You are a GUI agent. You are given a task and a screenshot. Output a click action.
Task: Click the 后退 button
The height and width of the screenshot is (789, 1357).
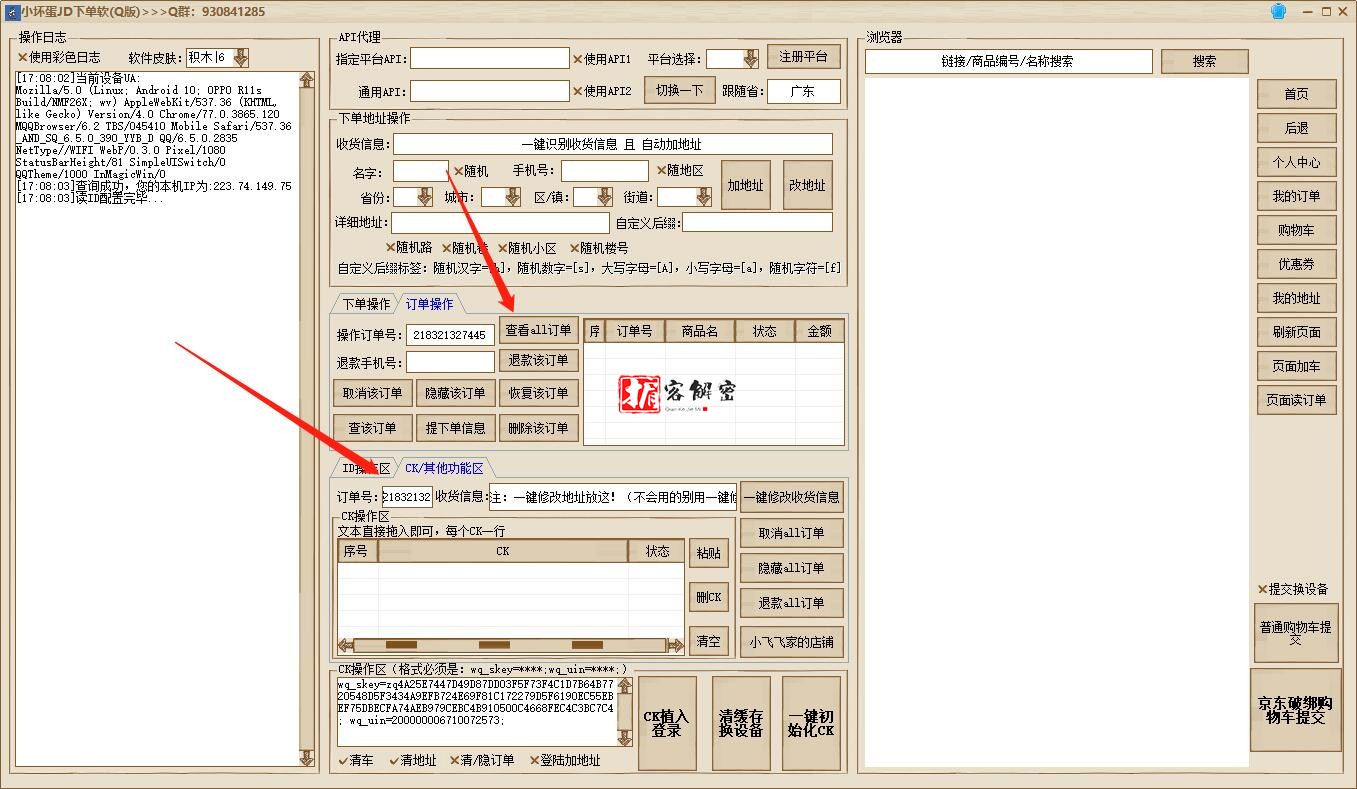[1296, 128]
